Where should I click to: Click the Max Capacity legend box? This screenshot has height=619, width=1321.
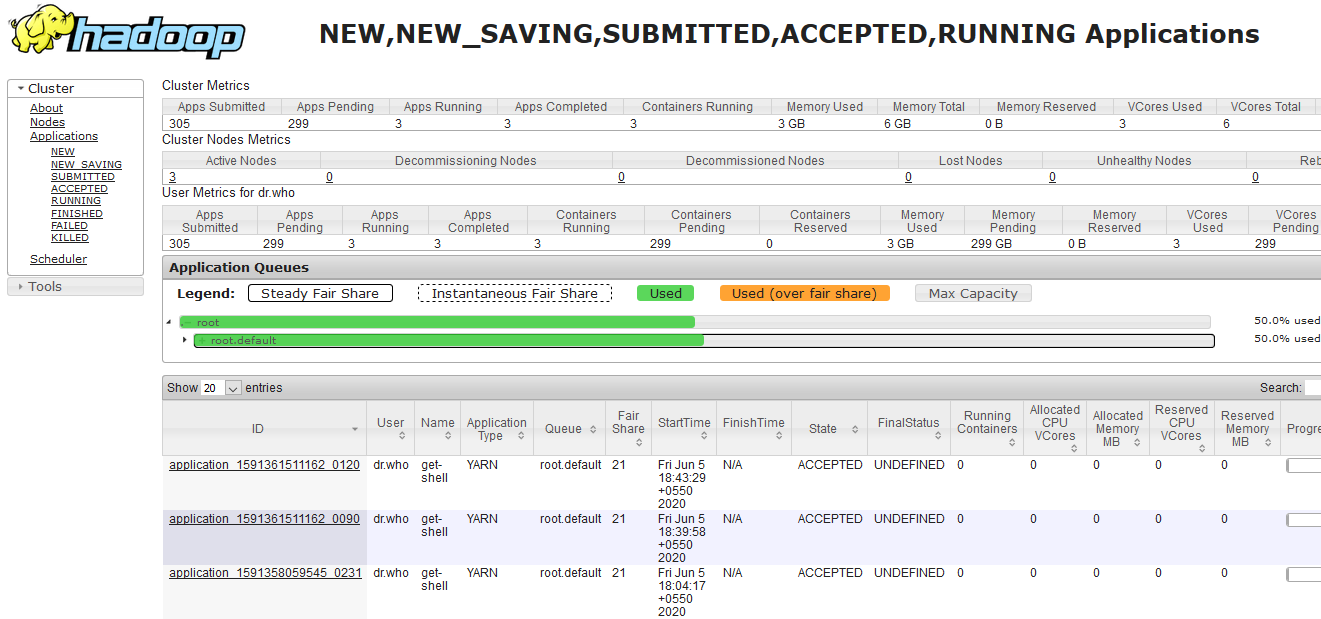tap(973, 294)
